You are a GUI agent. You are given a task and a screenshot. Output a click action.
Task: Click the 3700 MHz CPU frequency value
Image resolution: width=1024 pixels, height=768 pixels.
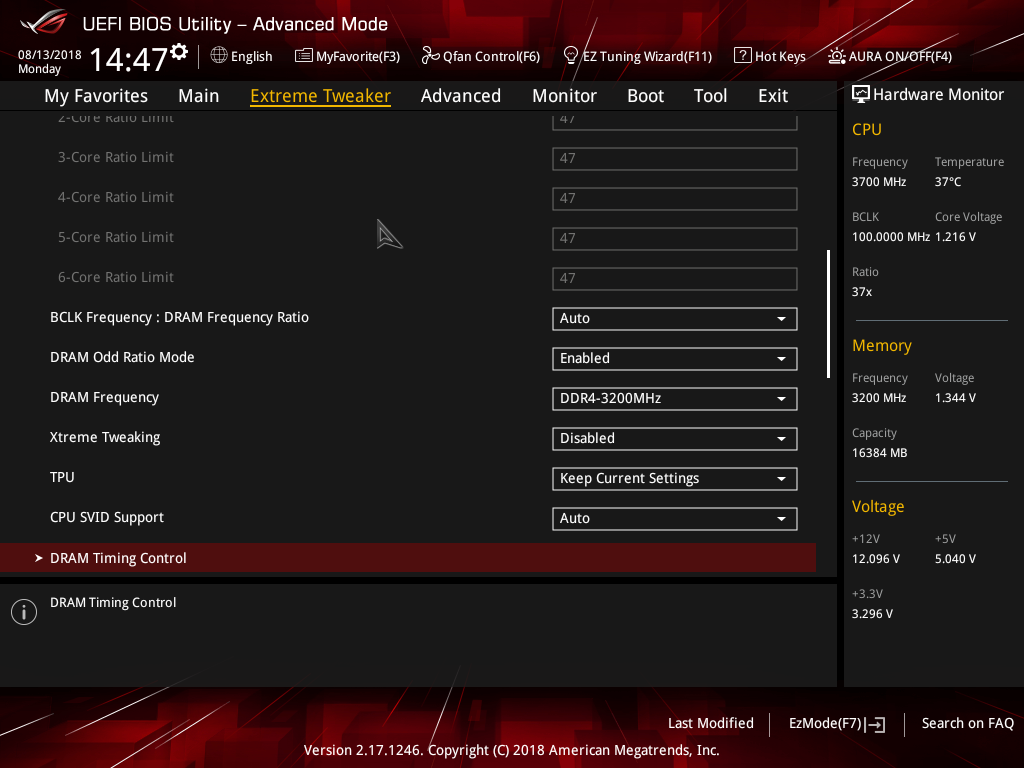pyautogui.click(x=879, y=182)
